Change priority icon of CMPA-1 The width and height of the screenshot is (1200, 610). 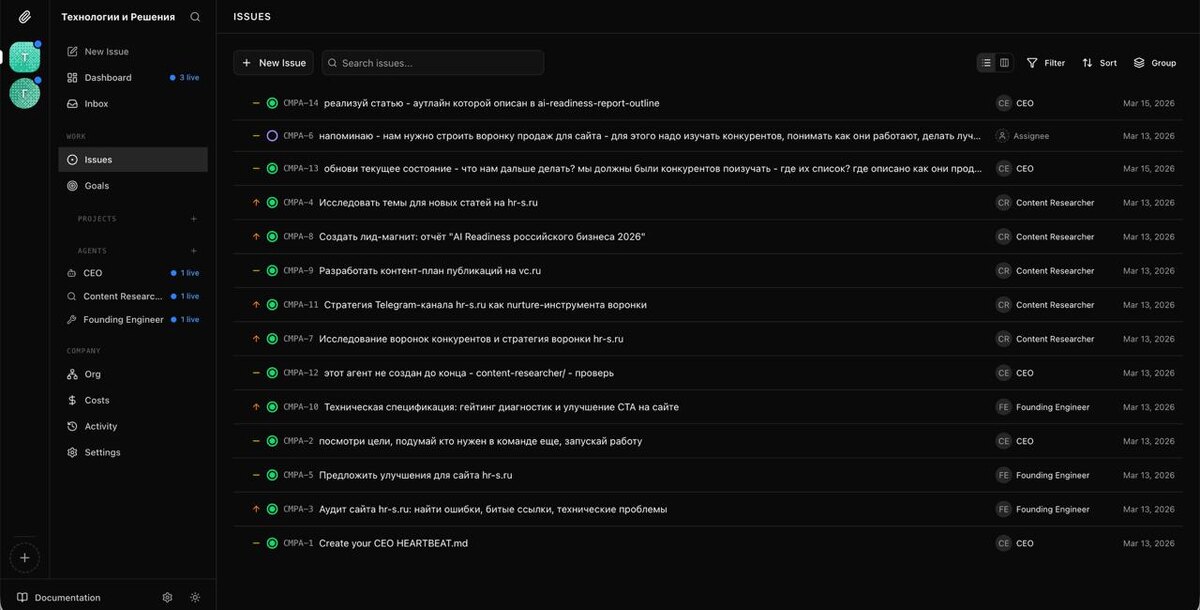(x=256, y=543)
